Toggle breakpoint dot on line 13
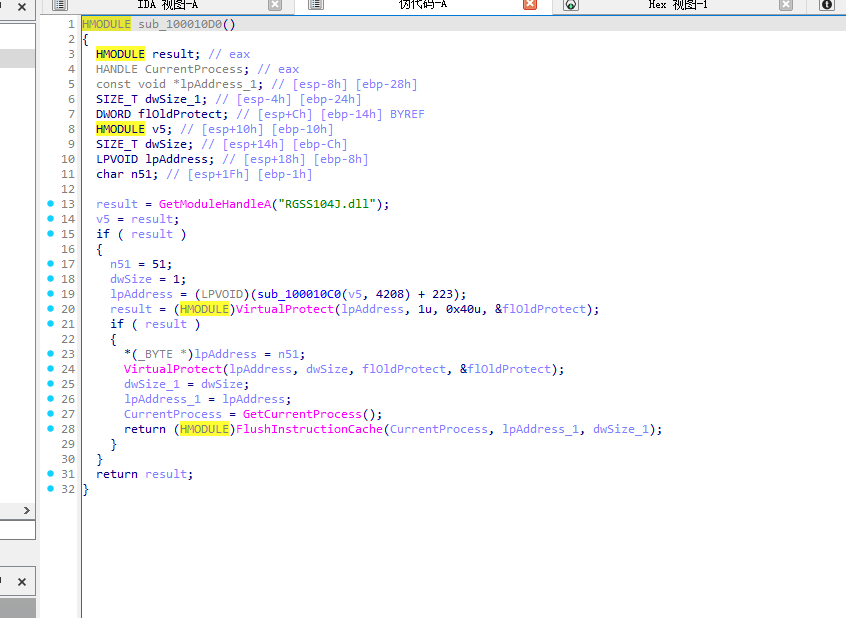Screen dimensions: 846x618 click(50, 204)
